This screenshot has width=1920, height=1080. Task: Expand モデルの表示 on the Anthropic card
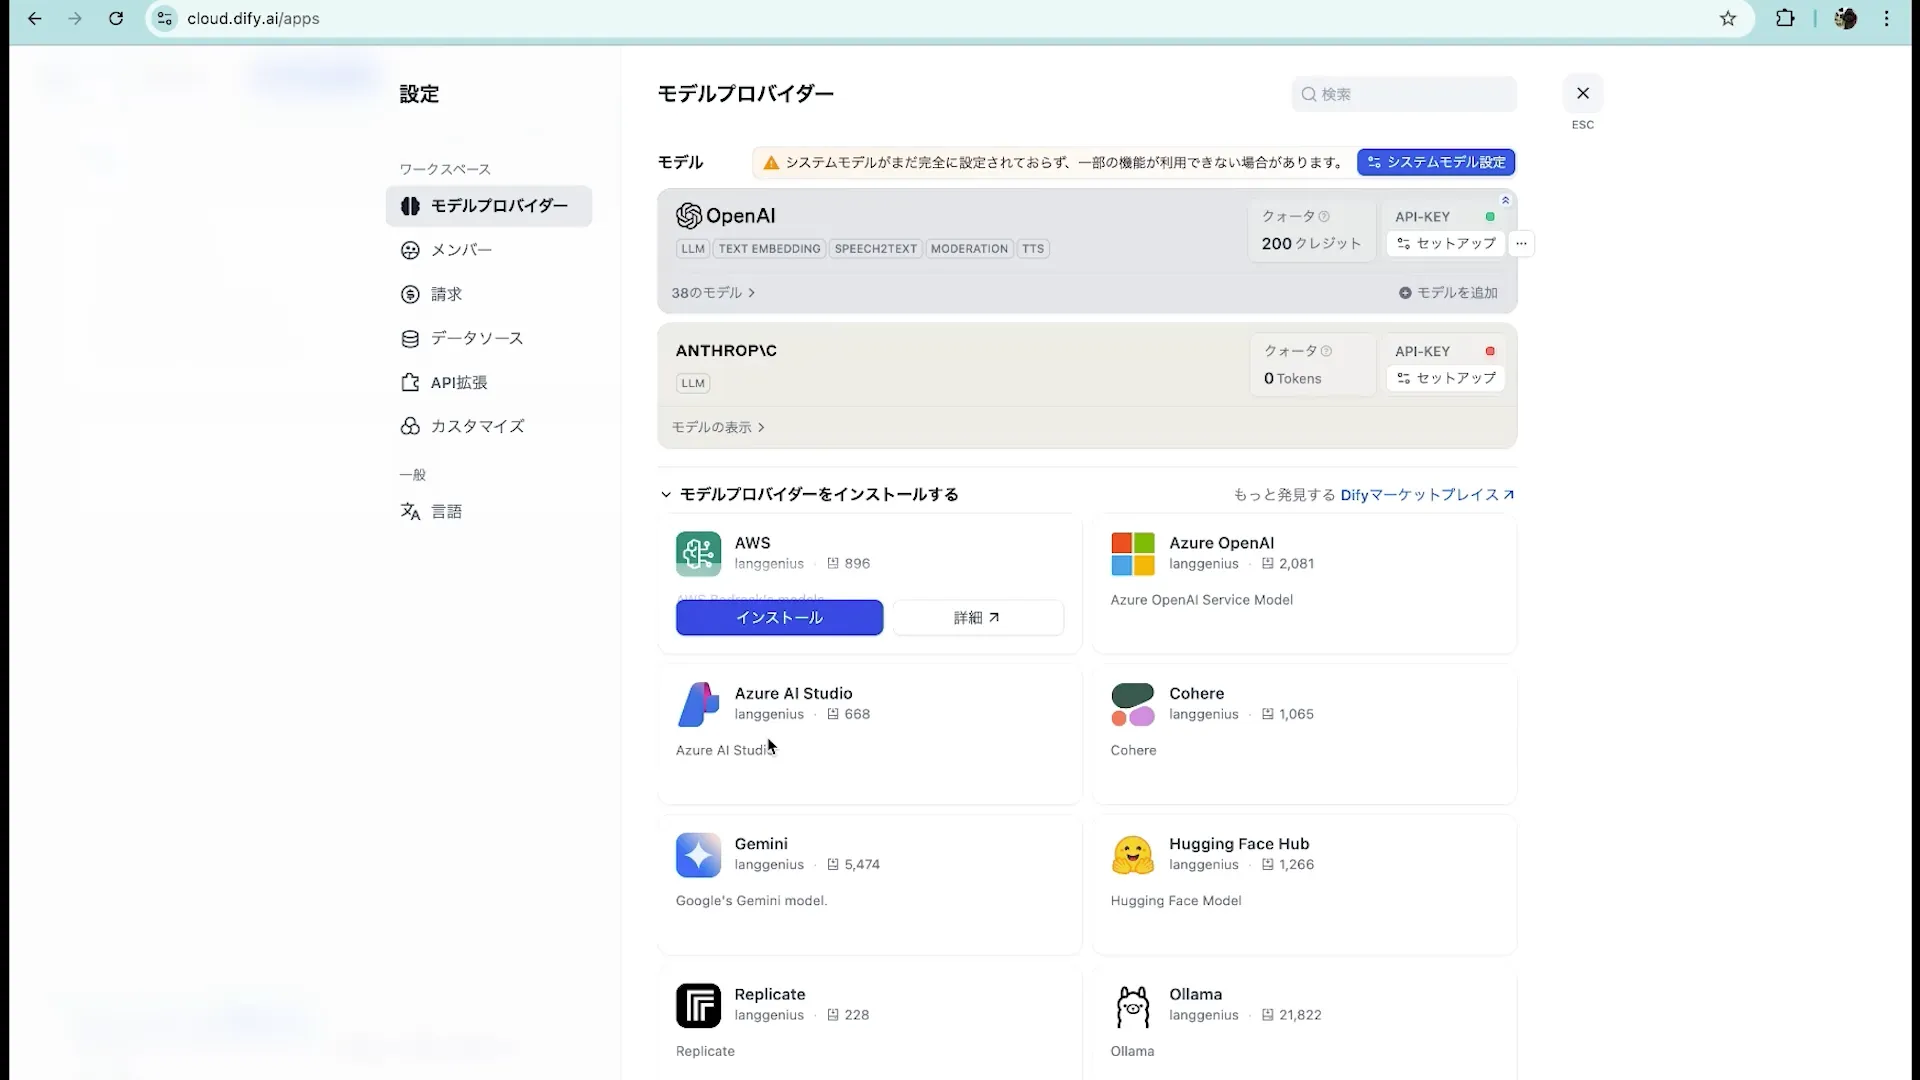coord(717,427)
